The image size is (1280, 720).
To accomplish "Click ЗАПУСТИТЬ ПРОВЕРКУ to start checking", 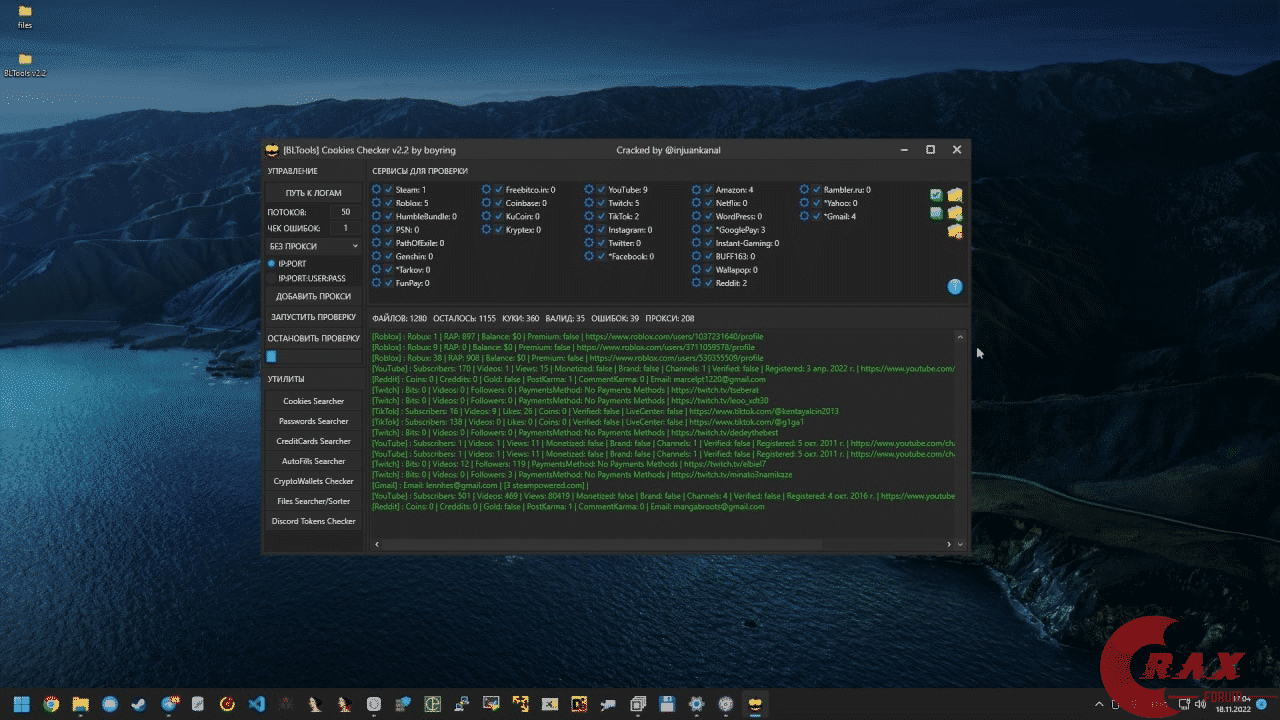I will click(x=313, y=317).
